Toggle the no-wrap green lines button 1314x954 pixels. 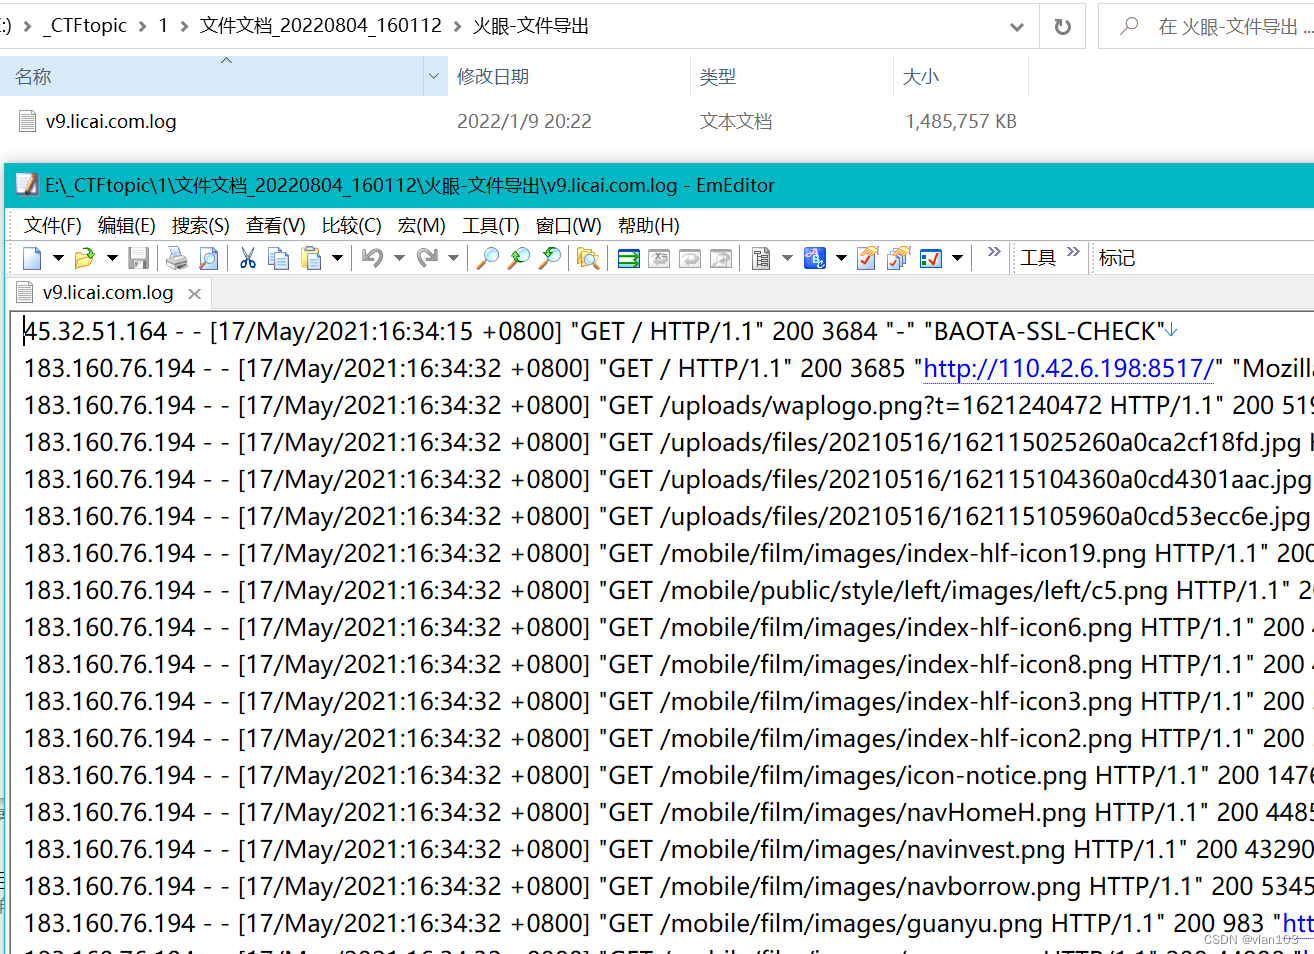tap(629, 259)
